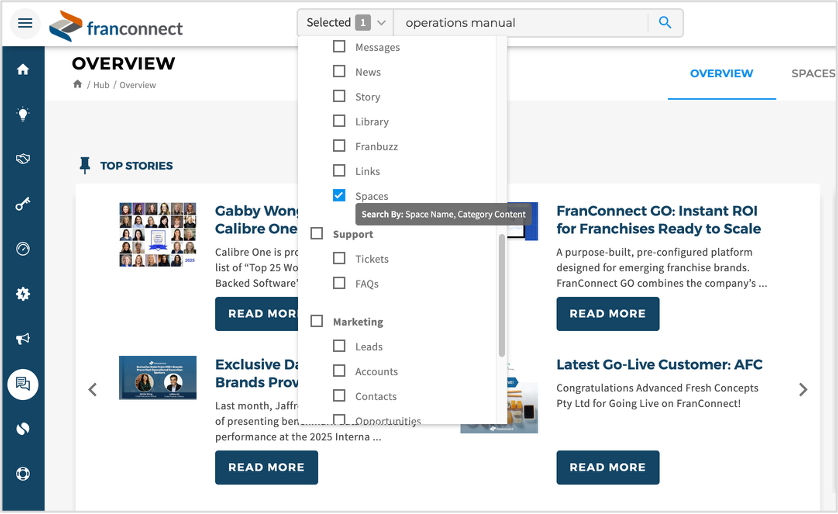Switch to the Overview tab
Image resolution: width=838 pixels, height=514 pixels.
click(x=721, y=73)
